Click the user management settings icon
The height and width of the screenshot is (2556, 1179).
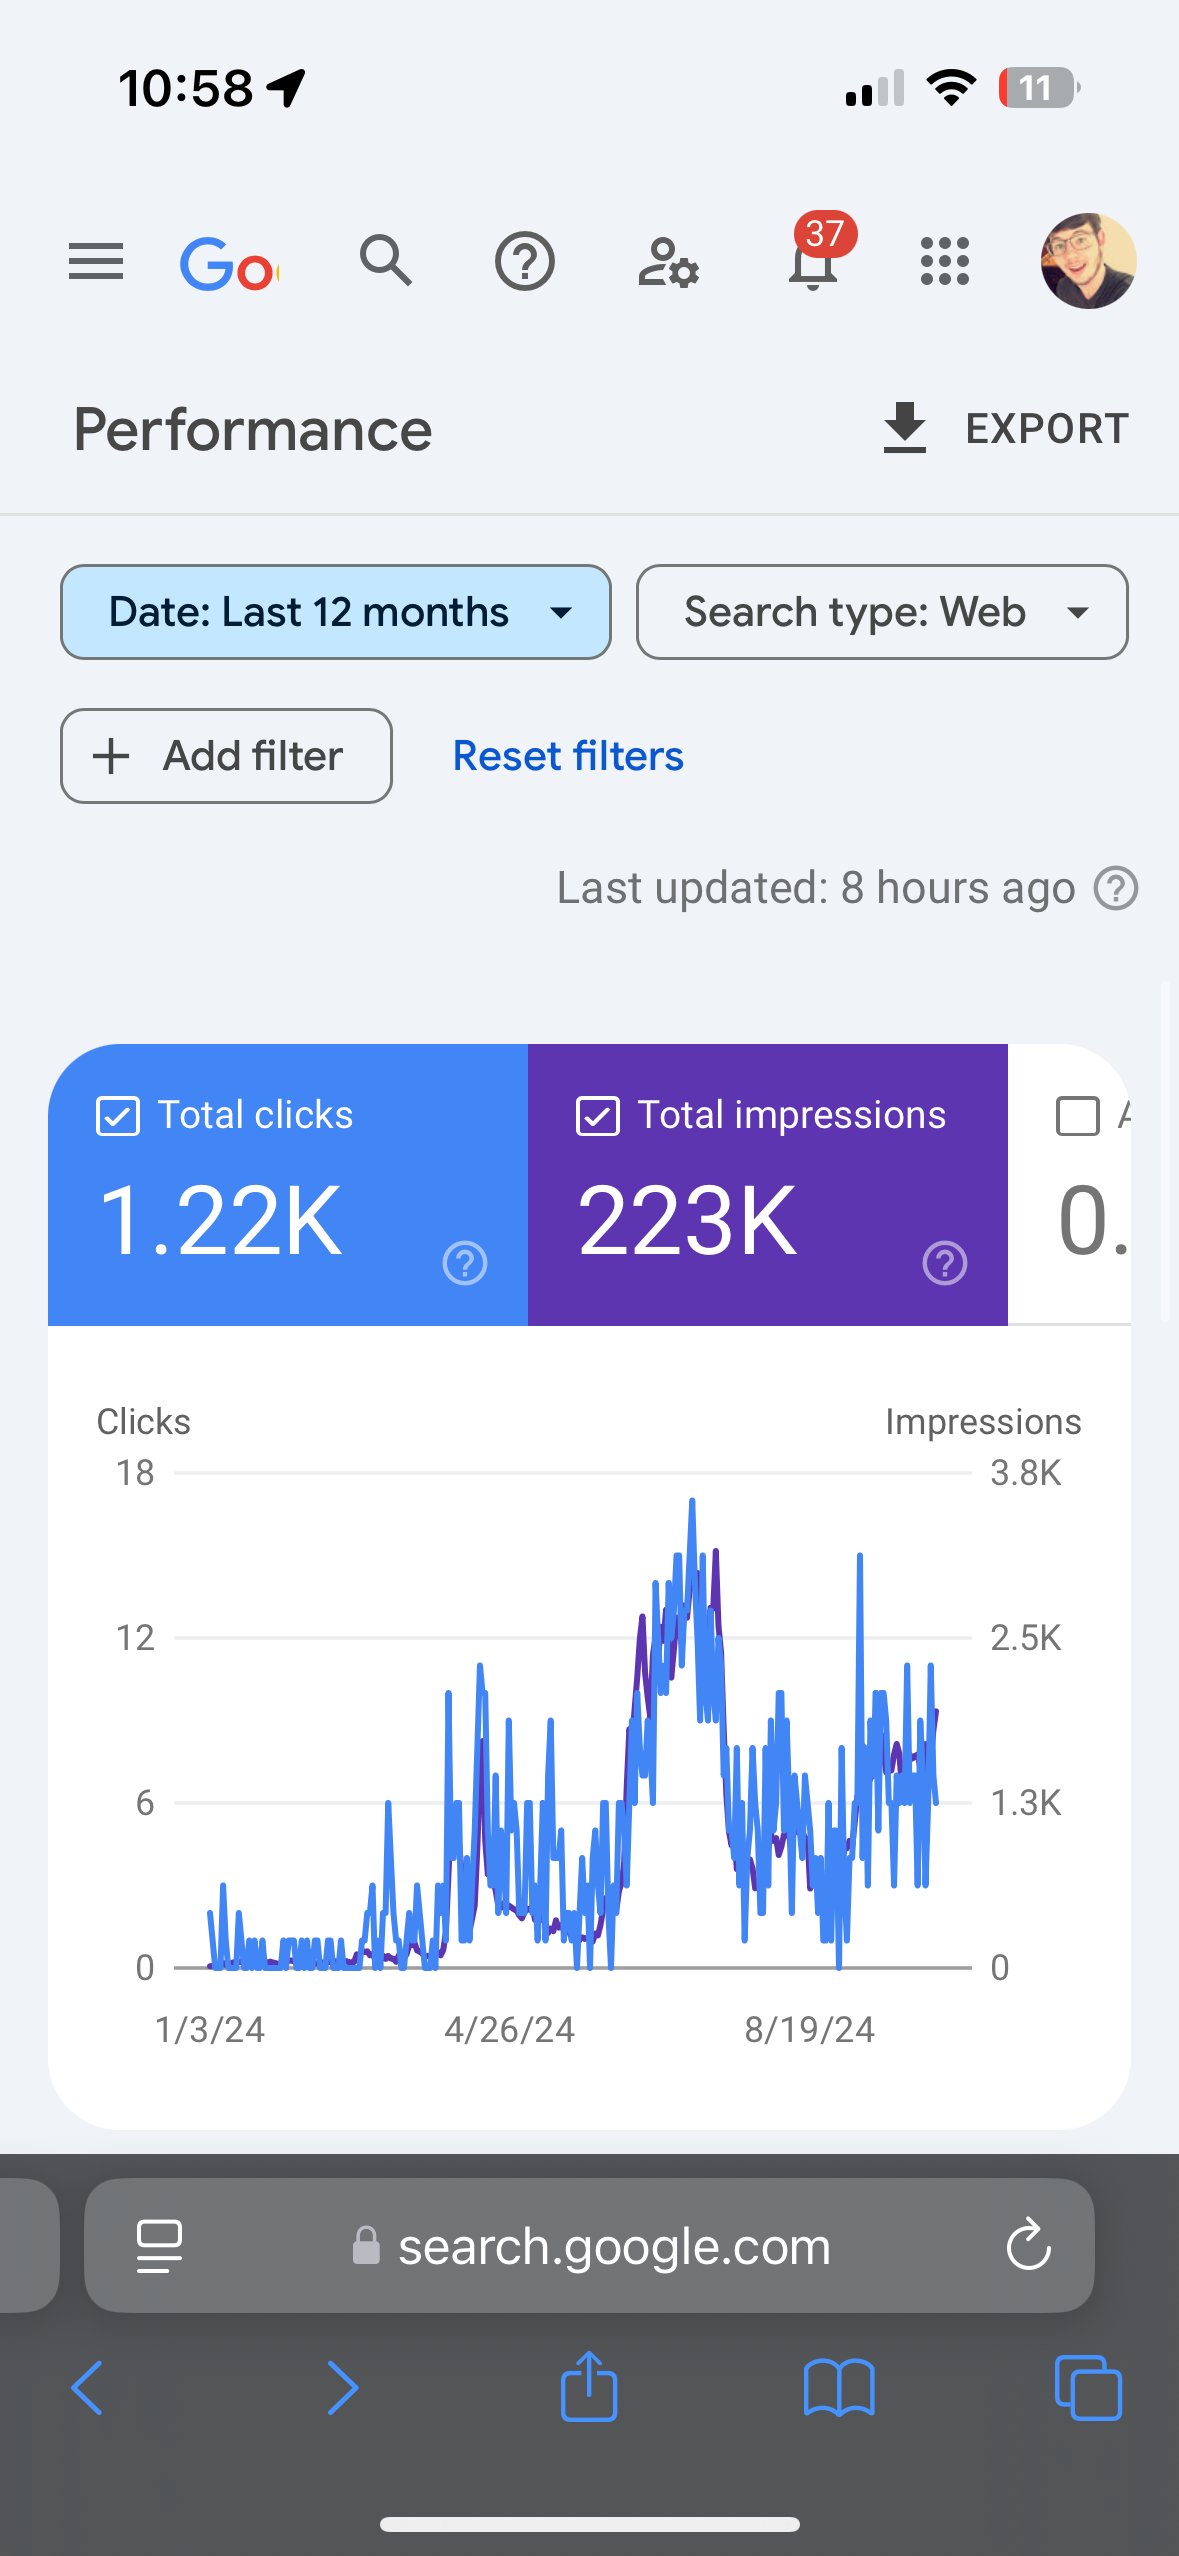pos(667,262)
